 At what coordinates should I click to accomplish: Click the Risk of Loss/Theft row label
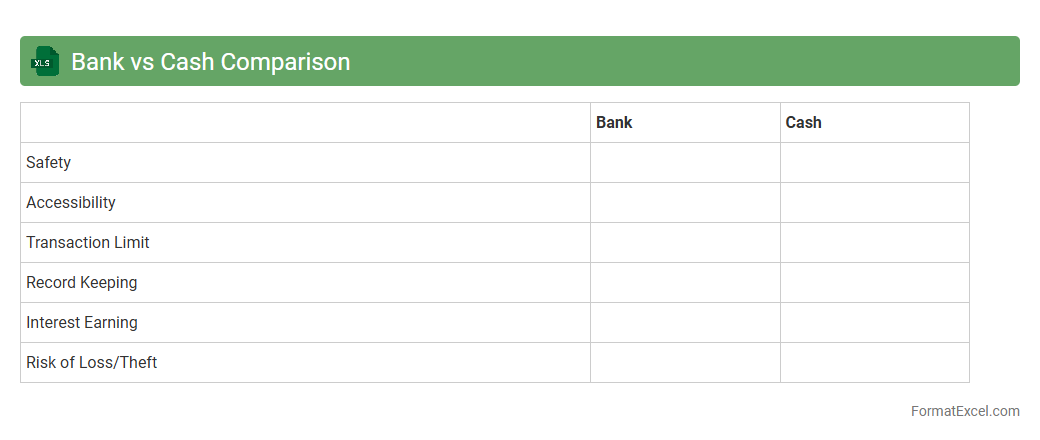(92, 363)
